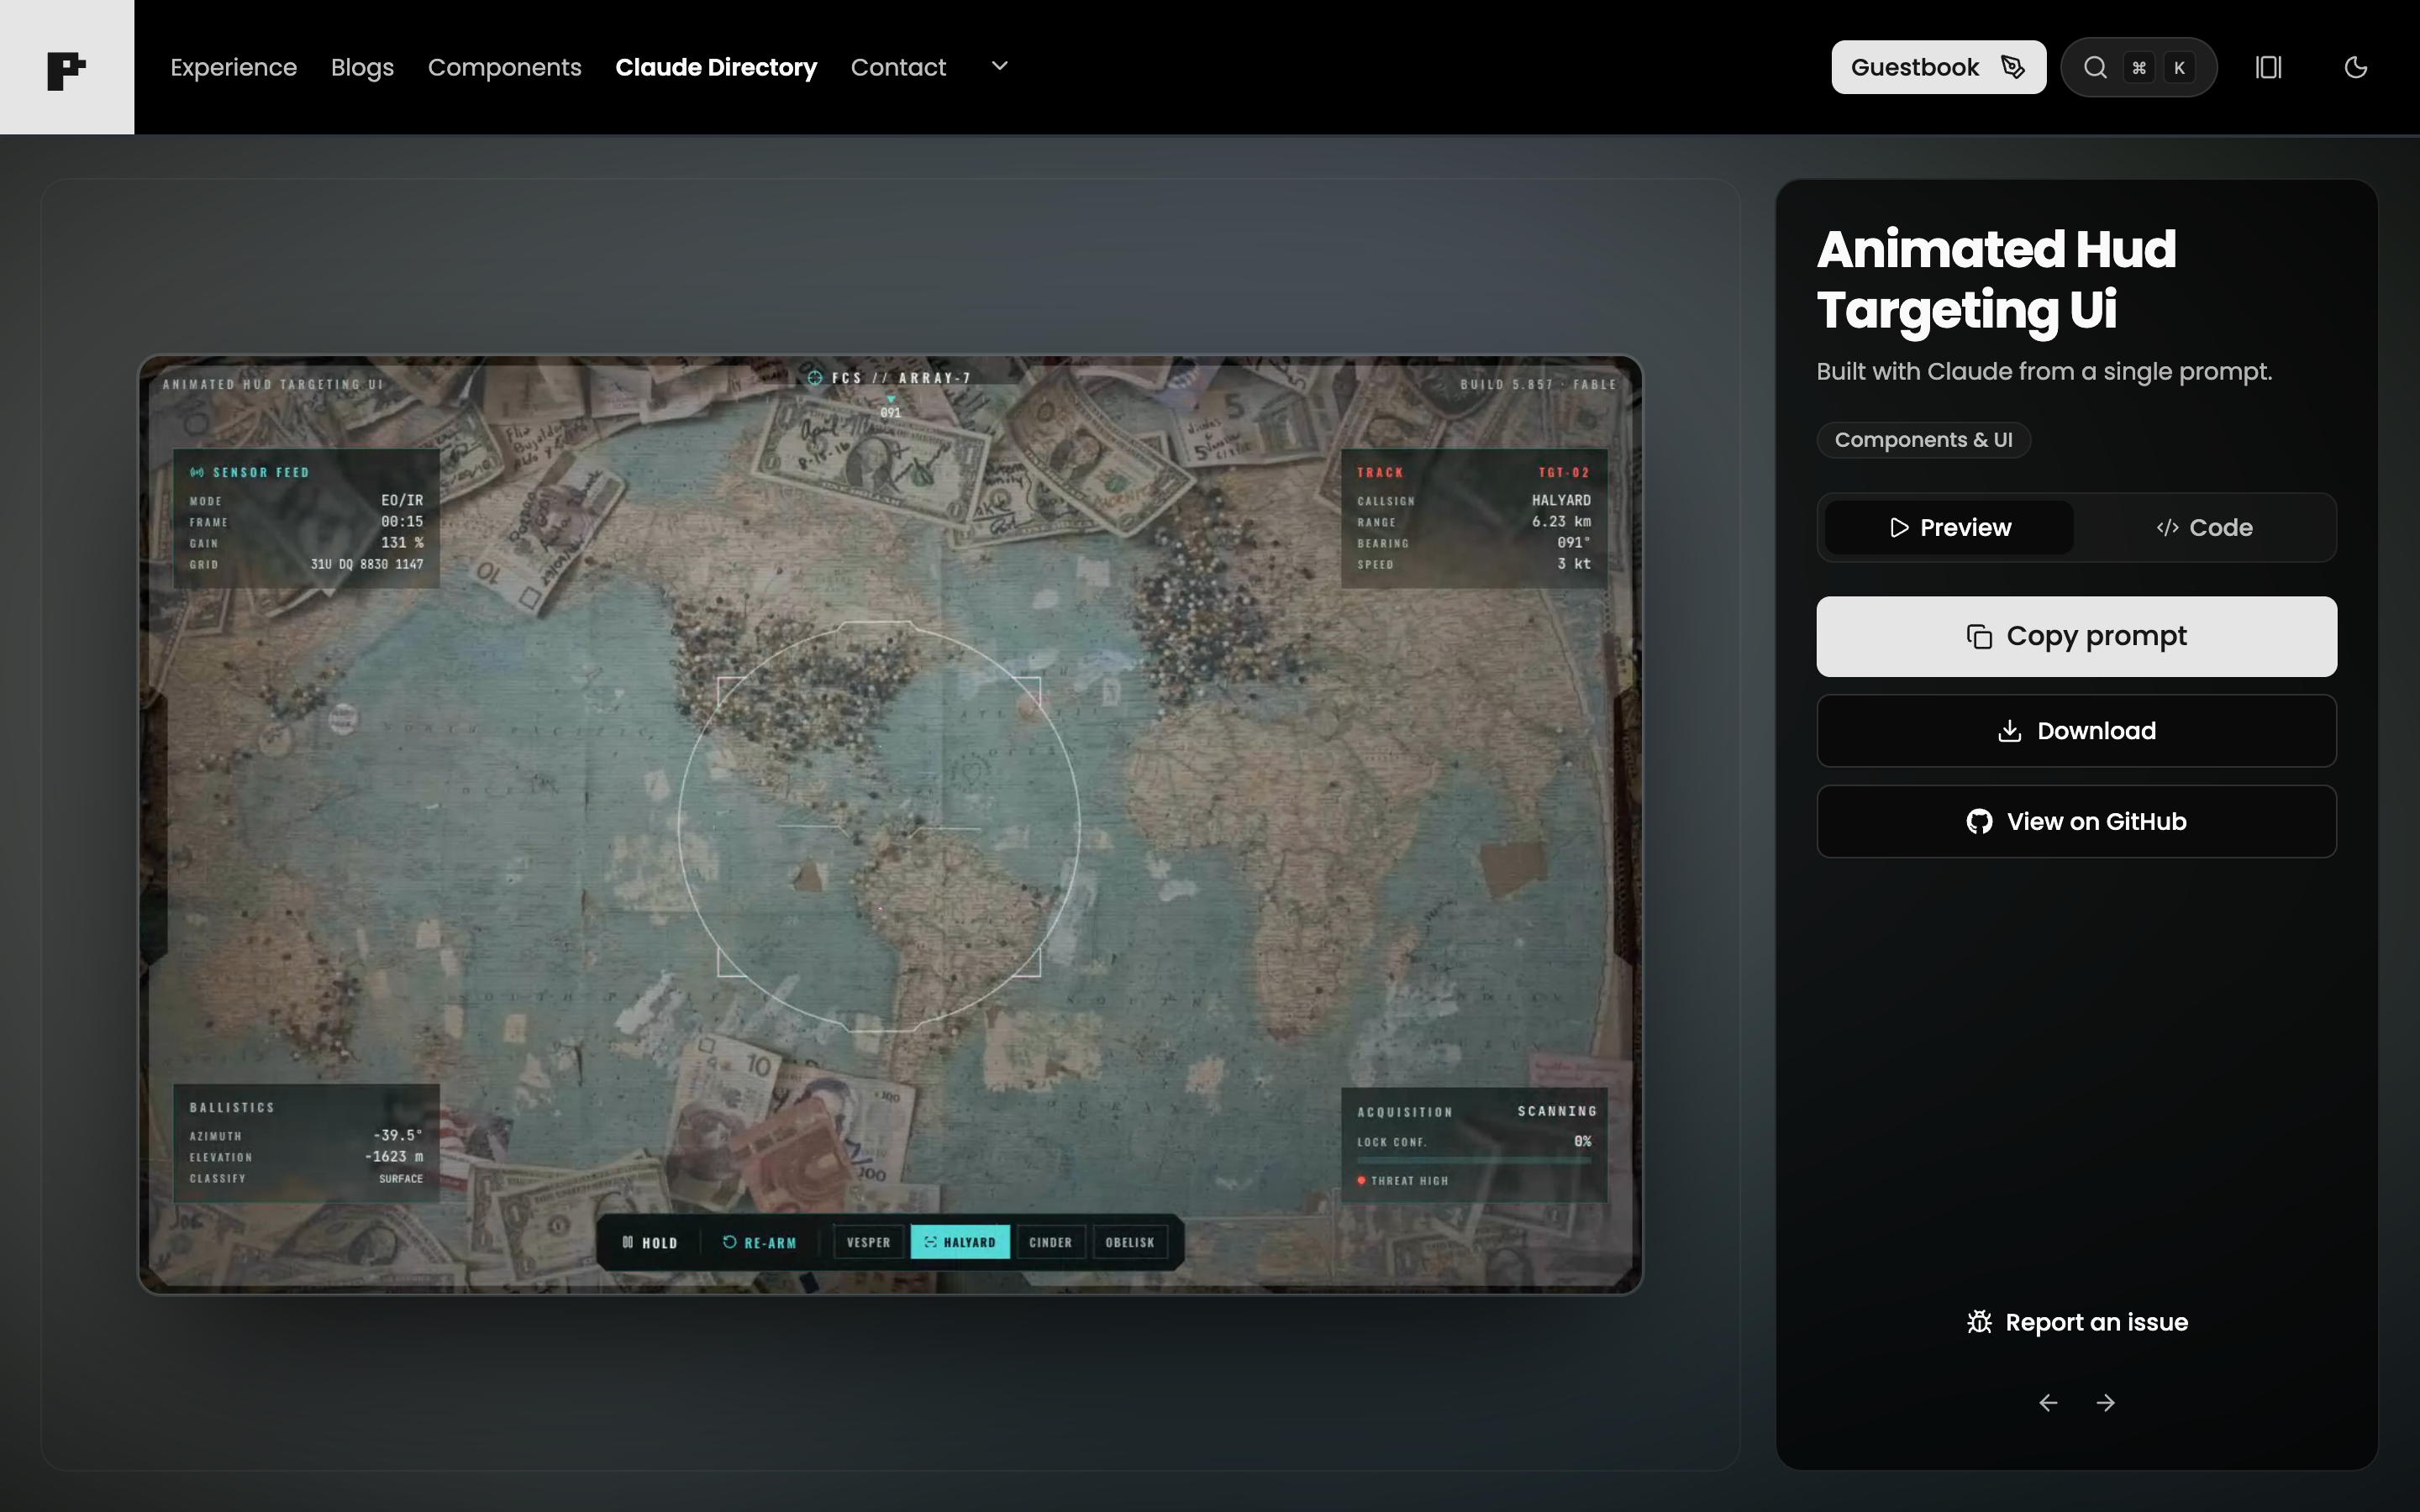The height and width of the screenshot is (1512, 2420).
Task: Click the TGT-02 label
Action: [1564, 472]
